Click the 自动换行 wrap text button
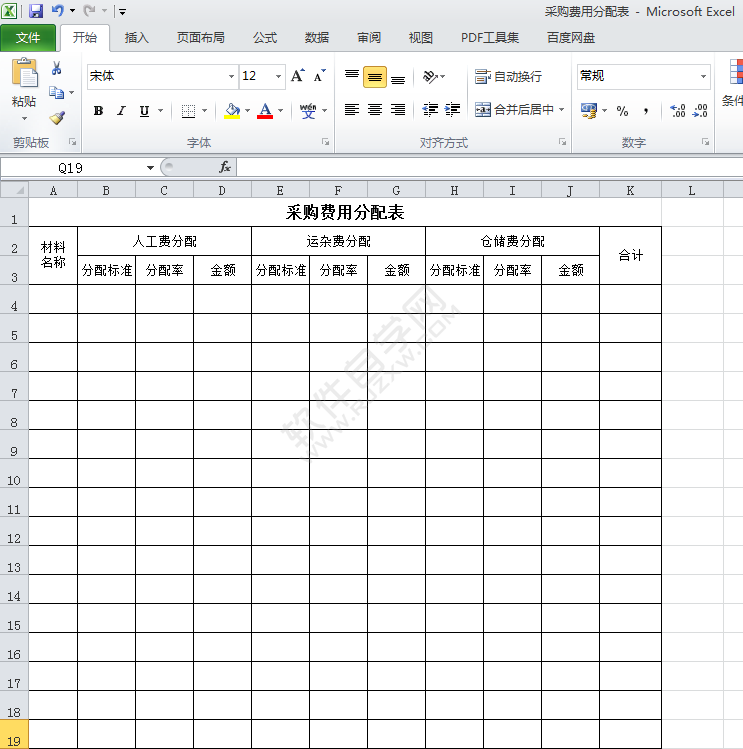 (508, 76)
